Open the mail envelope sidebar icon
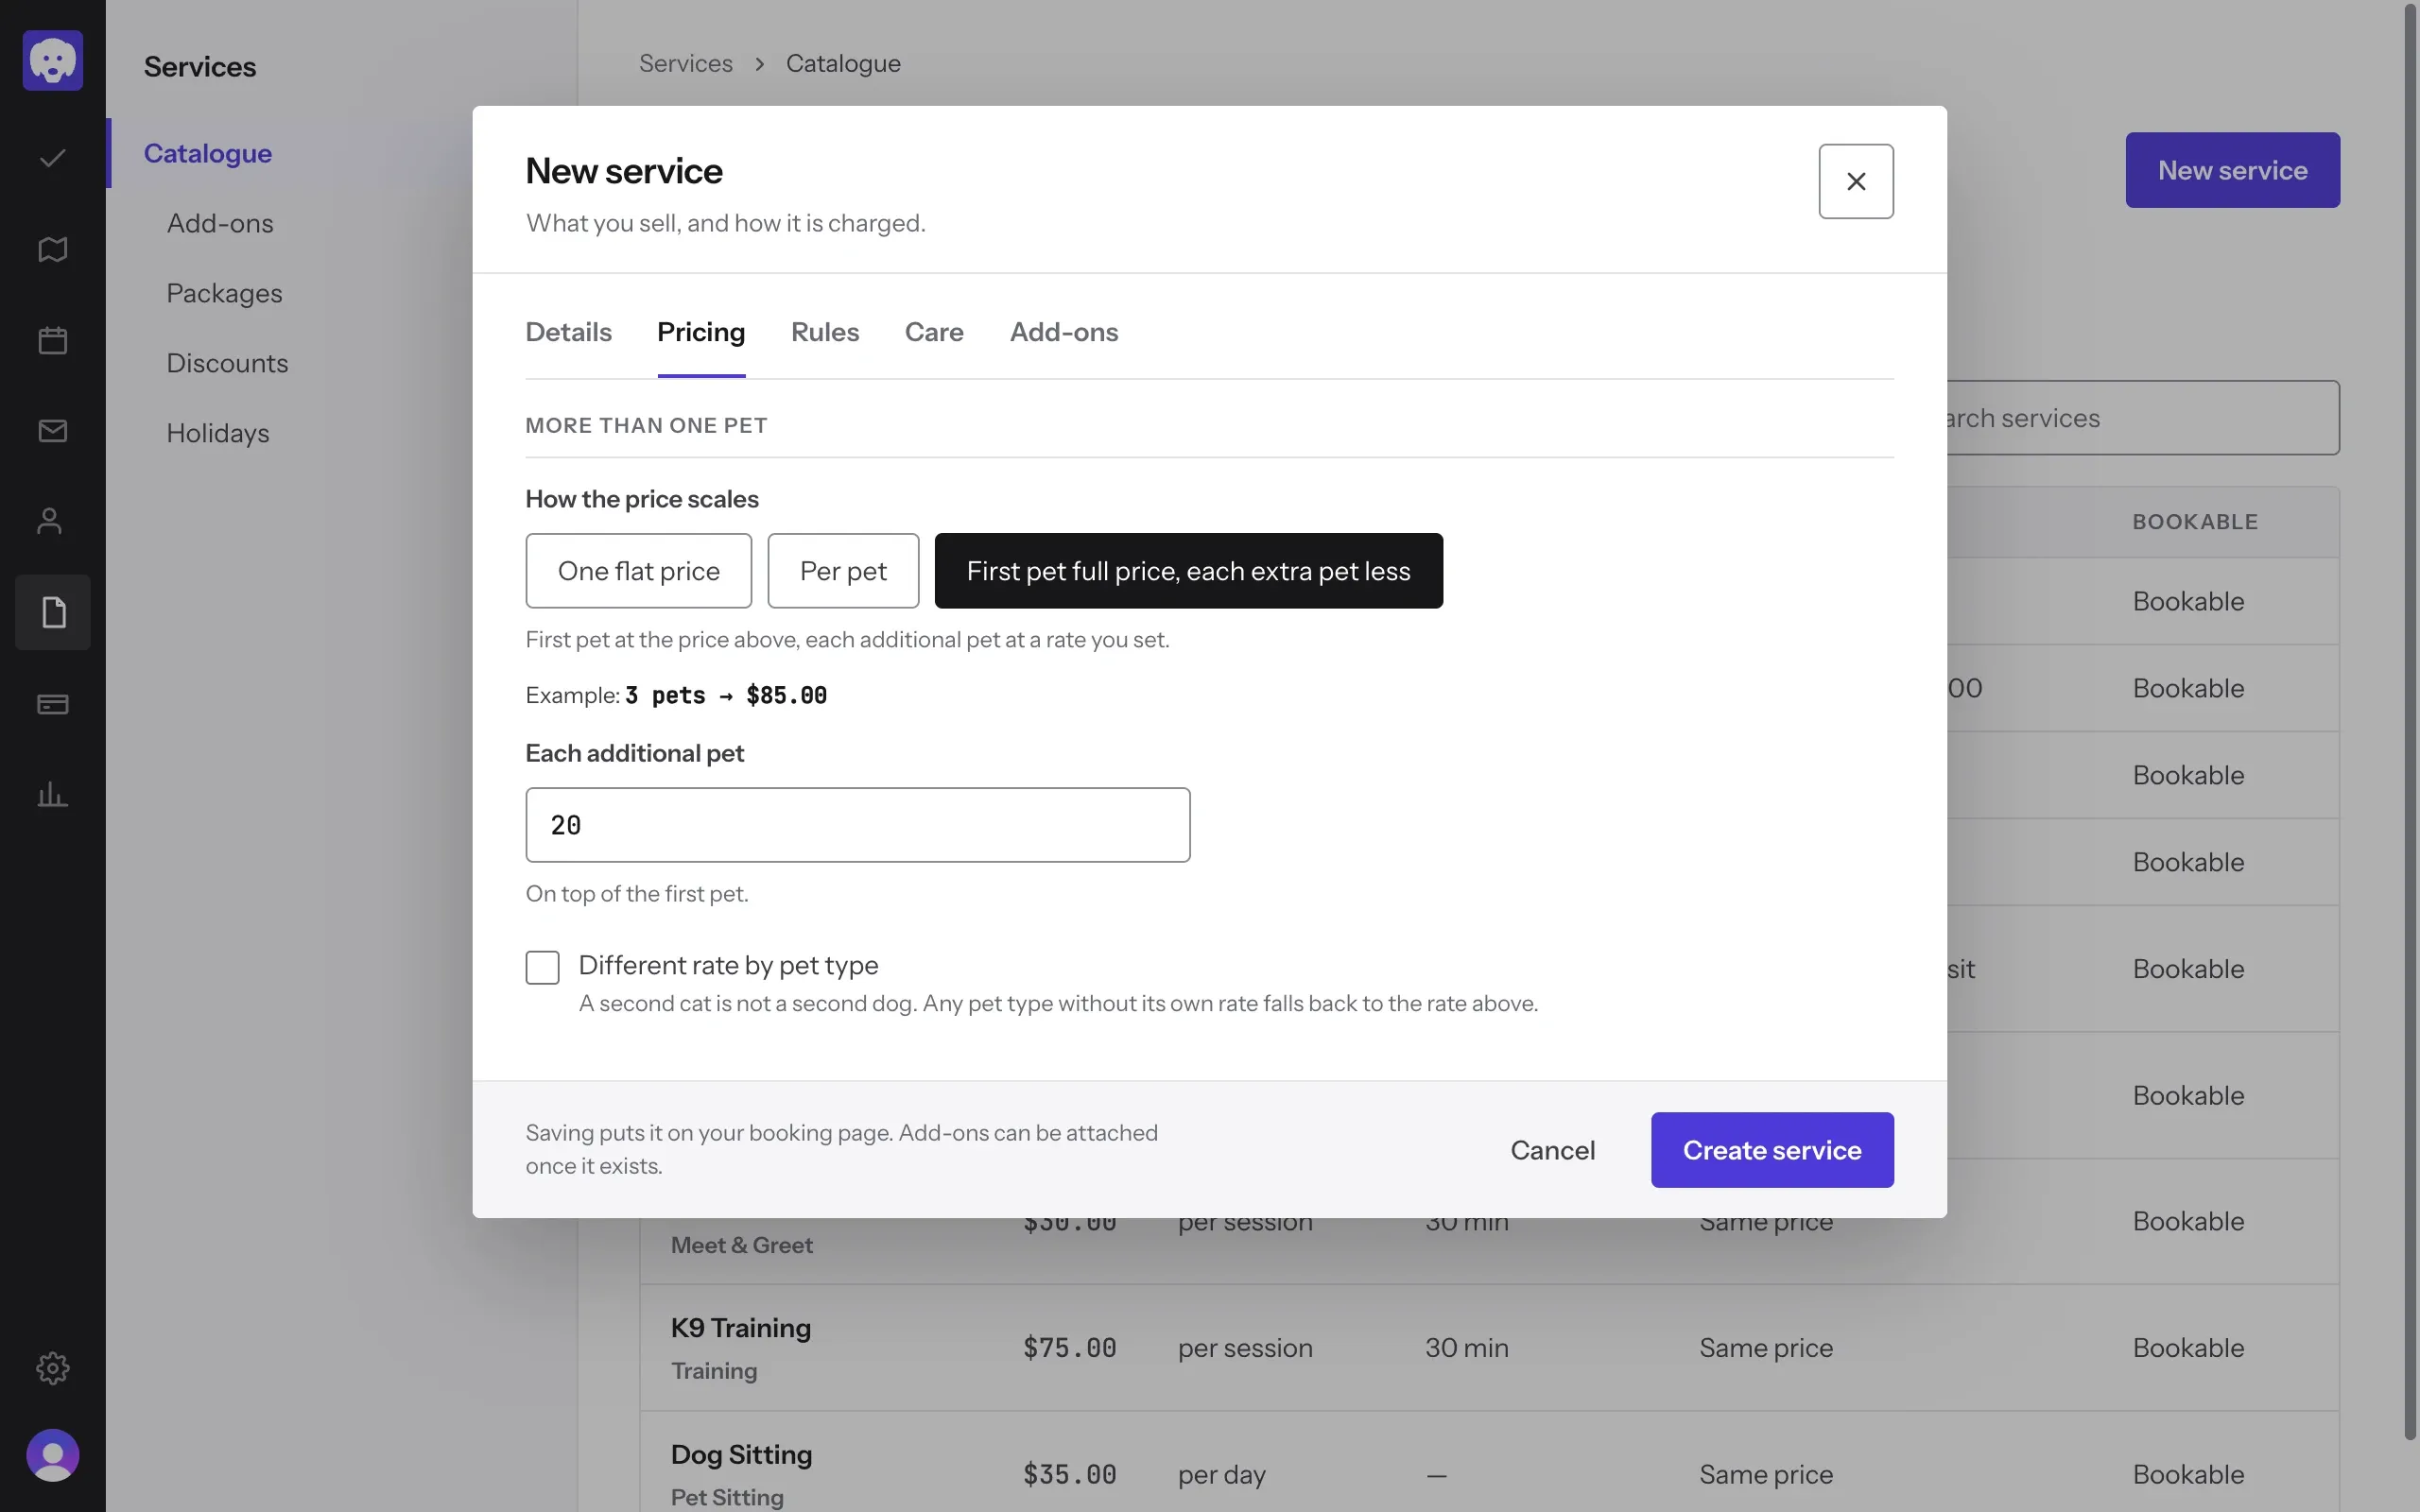The height and width of the screenshot is (1512, 2420). 52,431
